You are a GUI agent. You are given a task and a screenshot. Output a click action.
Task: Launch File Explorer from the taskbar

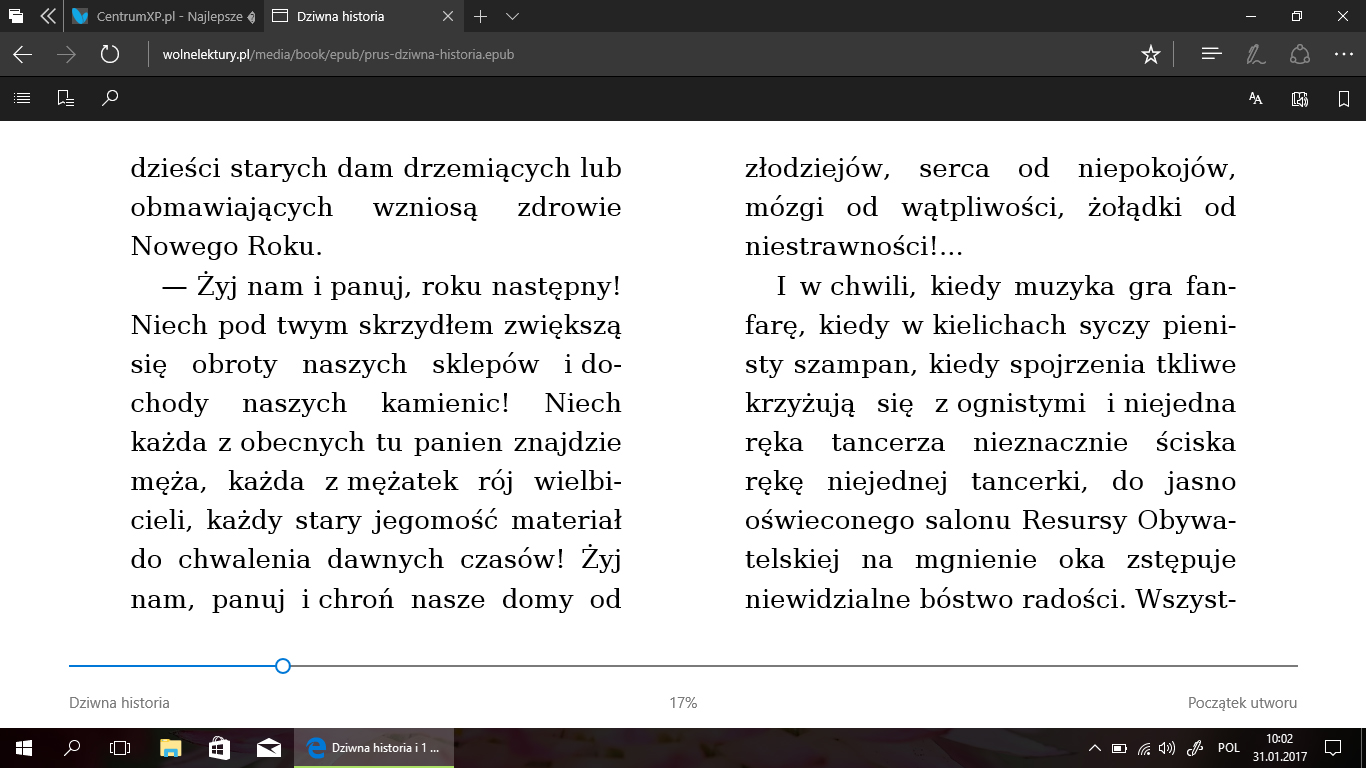[170, 747]
